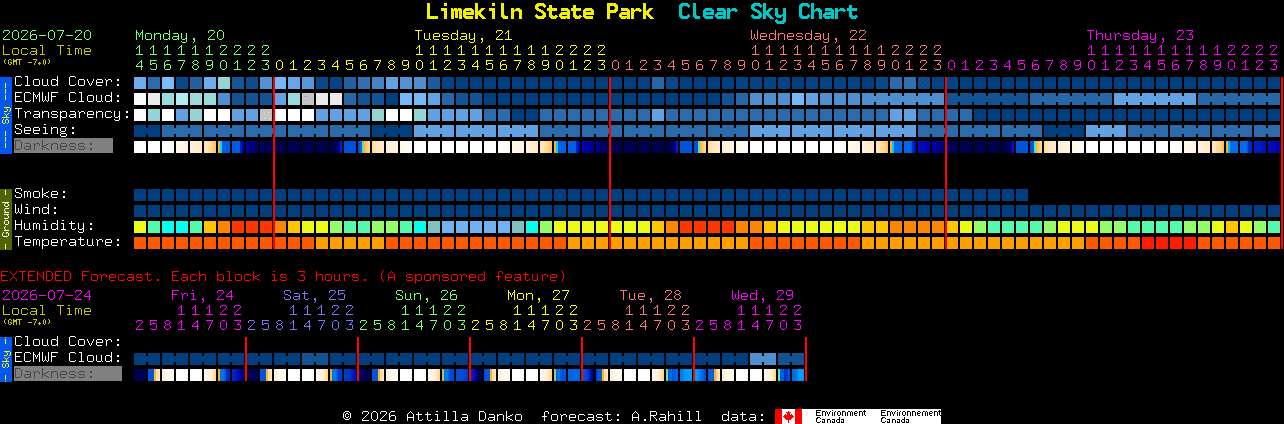Screen dimensions: 1284x424
Task: Click Local Time label under 2026-07-20
Action: tap(47, 50)
